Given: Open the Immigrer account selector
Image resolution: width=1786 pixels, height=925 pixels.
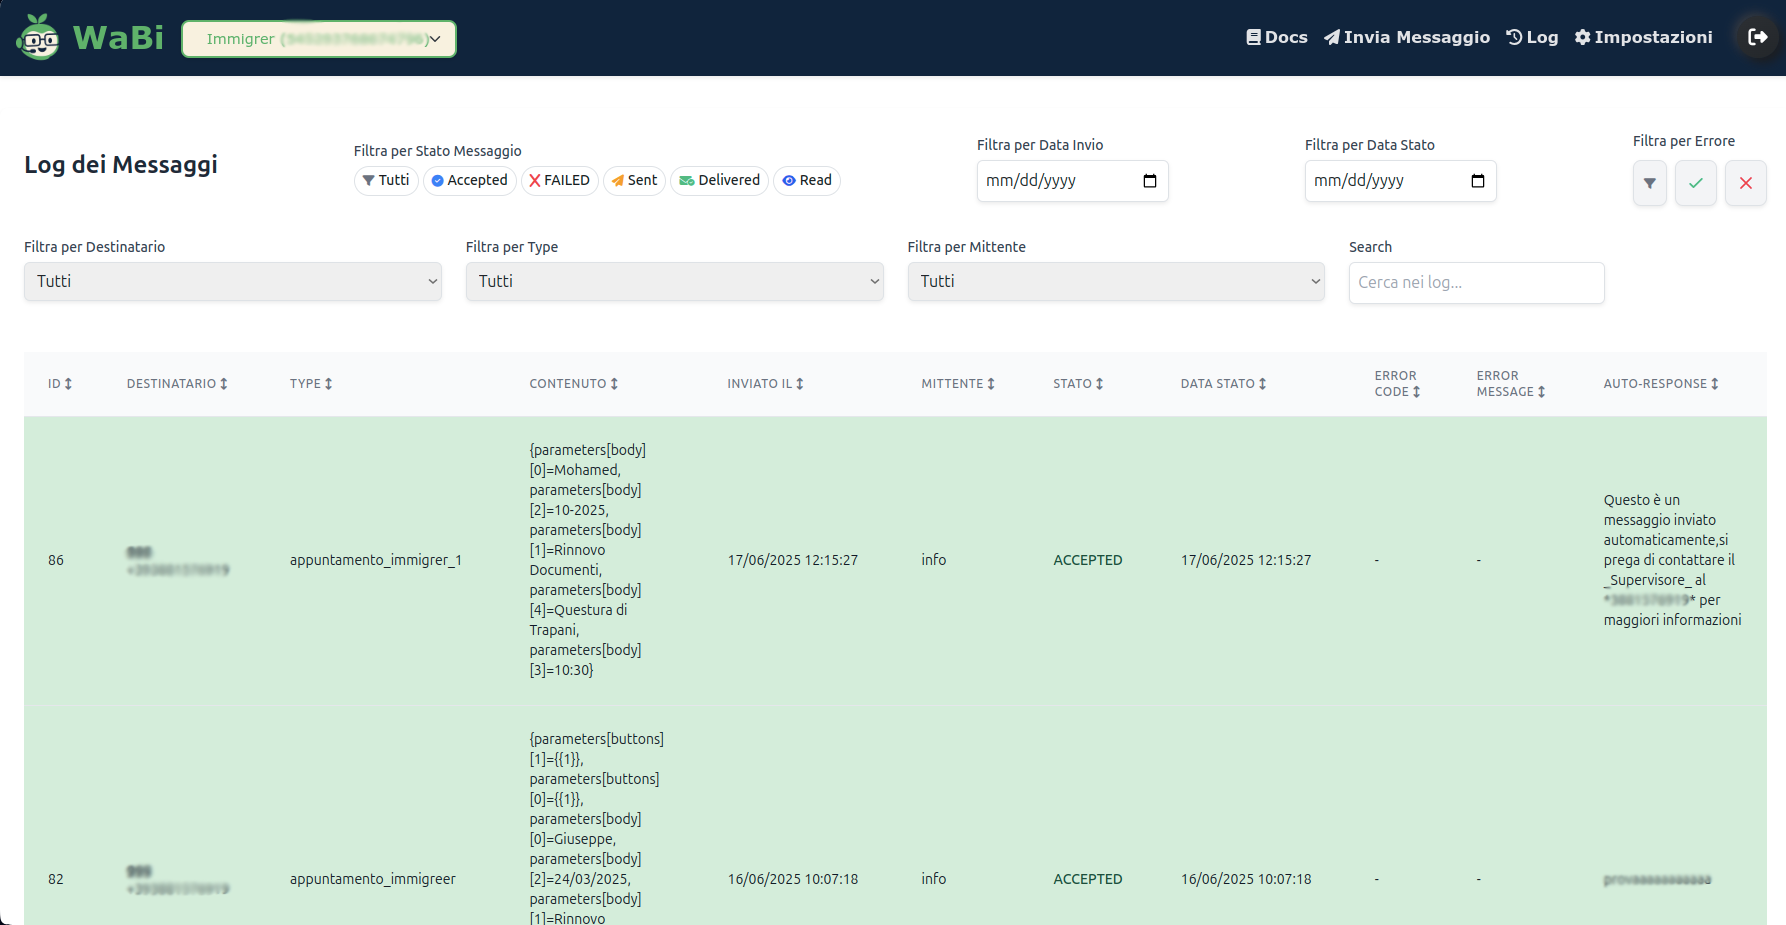Looking at the screenshot, I should [x=318, y=39].
